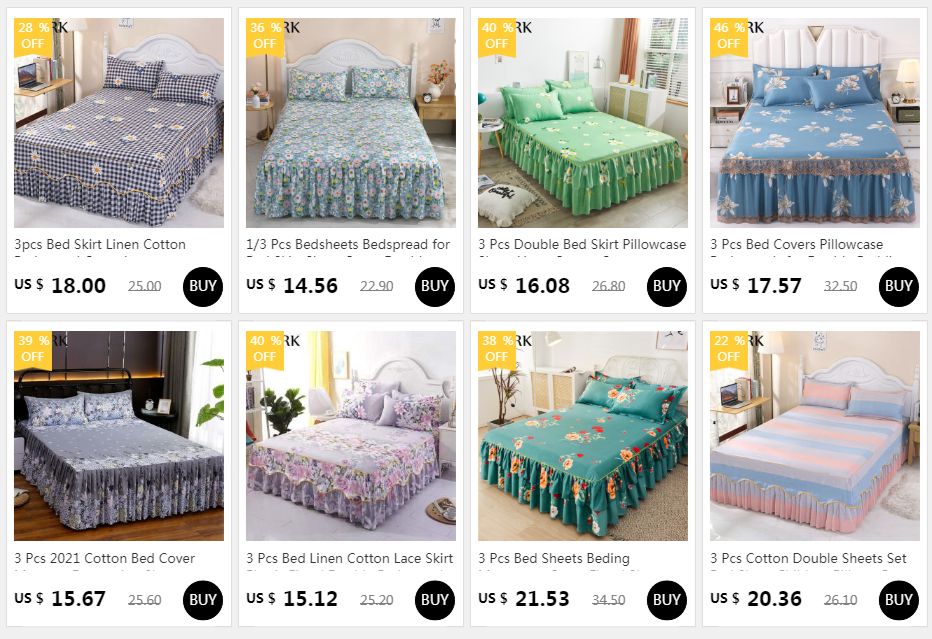Open '3 Pcs Bed Linen Cotton Lace Skirt' link
Image resolution: width=932 pixels, height=639 pixels.
pos(350,558)
